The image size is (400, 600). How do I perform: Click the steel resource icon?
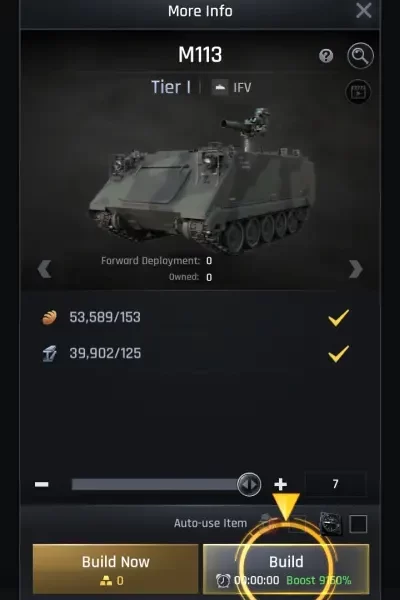point(49,353)
